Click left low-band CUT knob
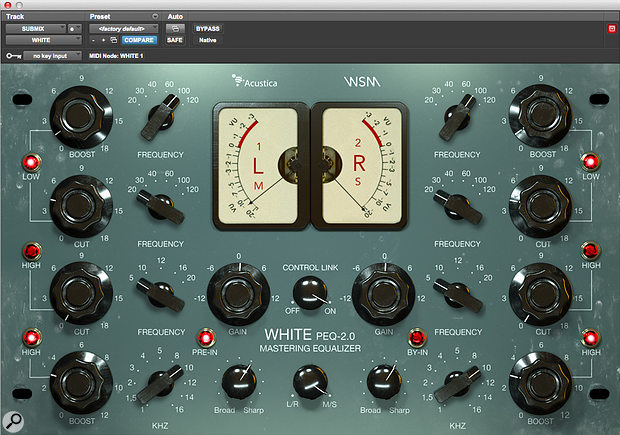 [81, 206]
